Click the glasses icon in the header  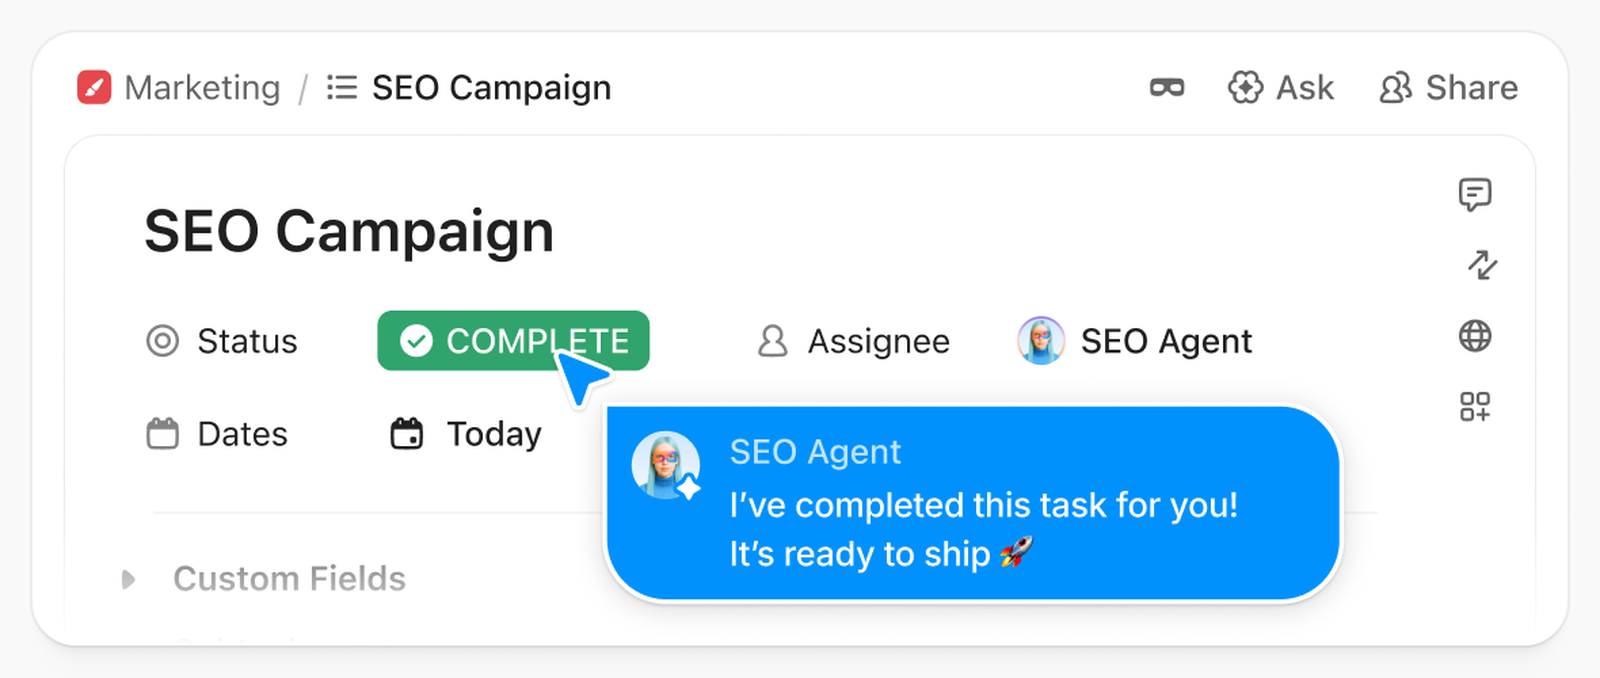(1167, 88)
